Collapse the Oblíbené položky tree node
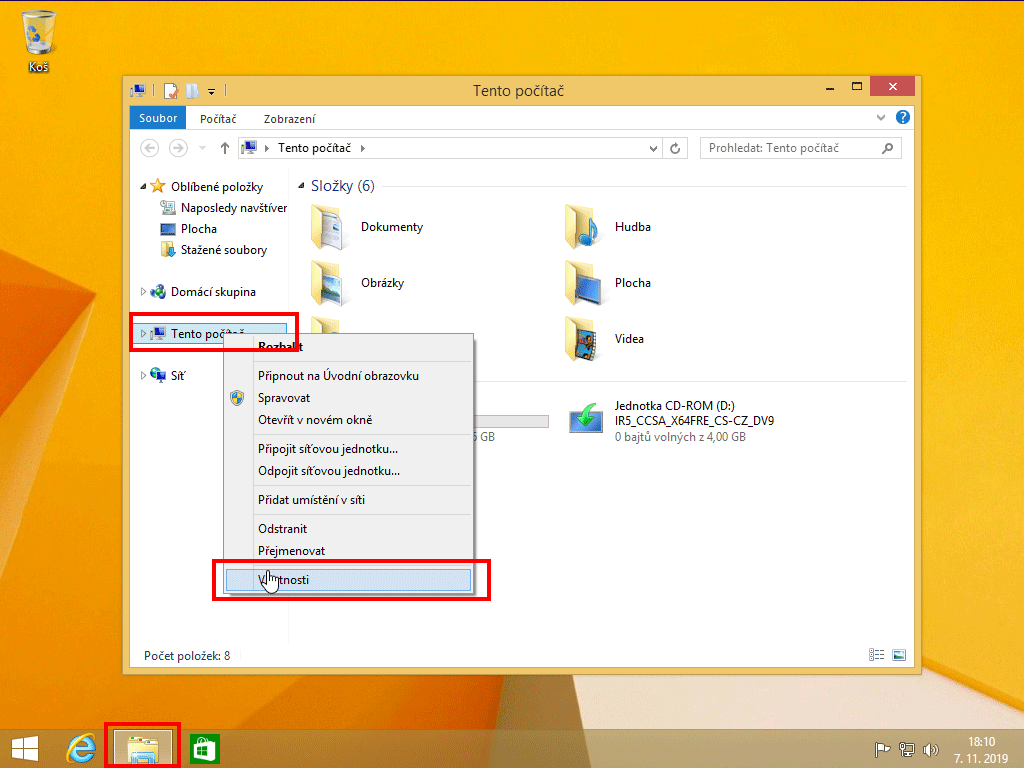Image resolution: width=1024 pixels, height=768 pixels. (x=143, y=187)
